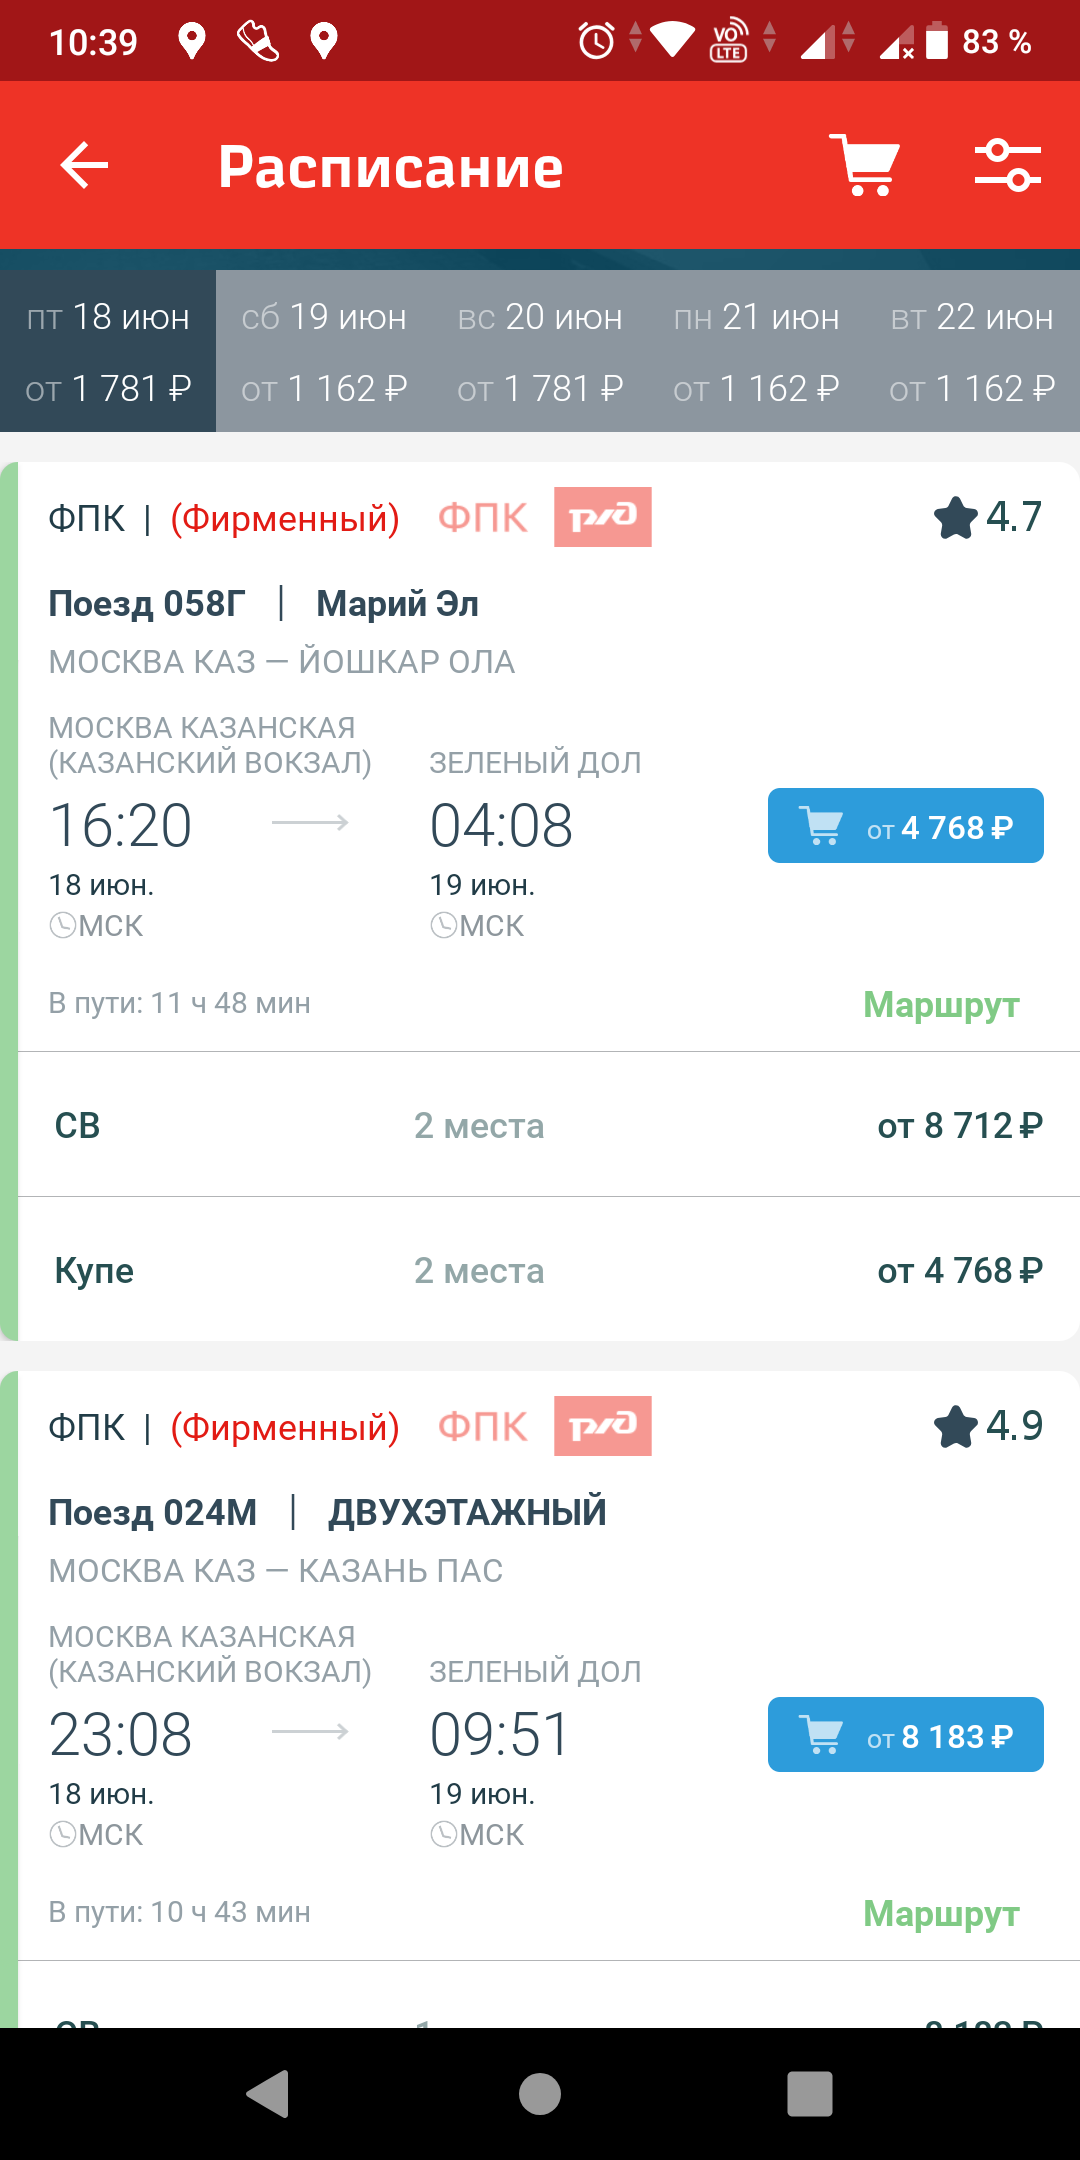Select the сб 19 июн date tab

coord(324,351)
